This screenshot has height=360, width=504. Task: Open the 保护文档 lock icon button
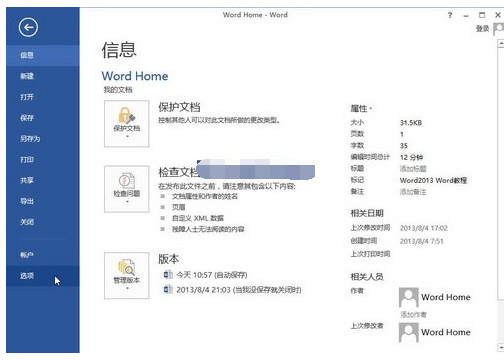[127, 124]
